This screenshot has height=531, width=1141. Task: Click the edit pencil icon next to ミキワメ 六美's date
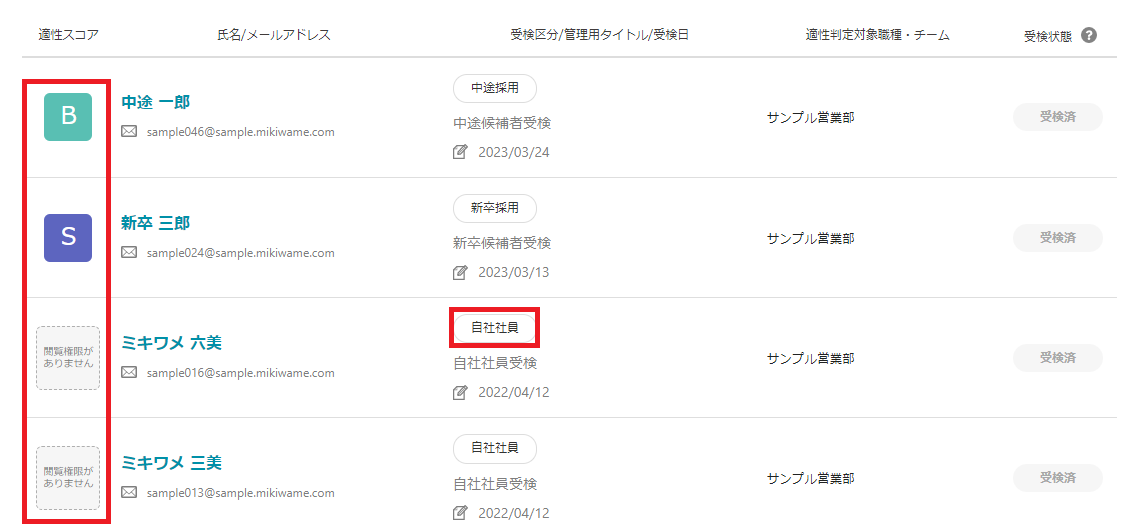coord(460,393)
